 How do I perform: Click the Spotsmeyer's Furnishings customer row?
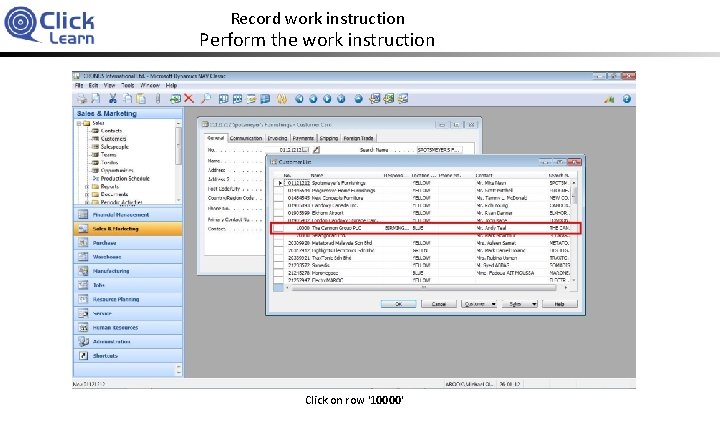pyautogui.click(x=422, y=183)
